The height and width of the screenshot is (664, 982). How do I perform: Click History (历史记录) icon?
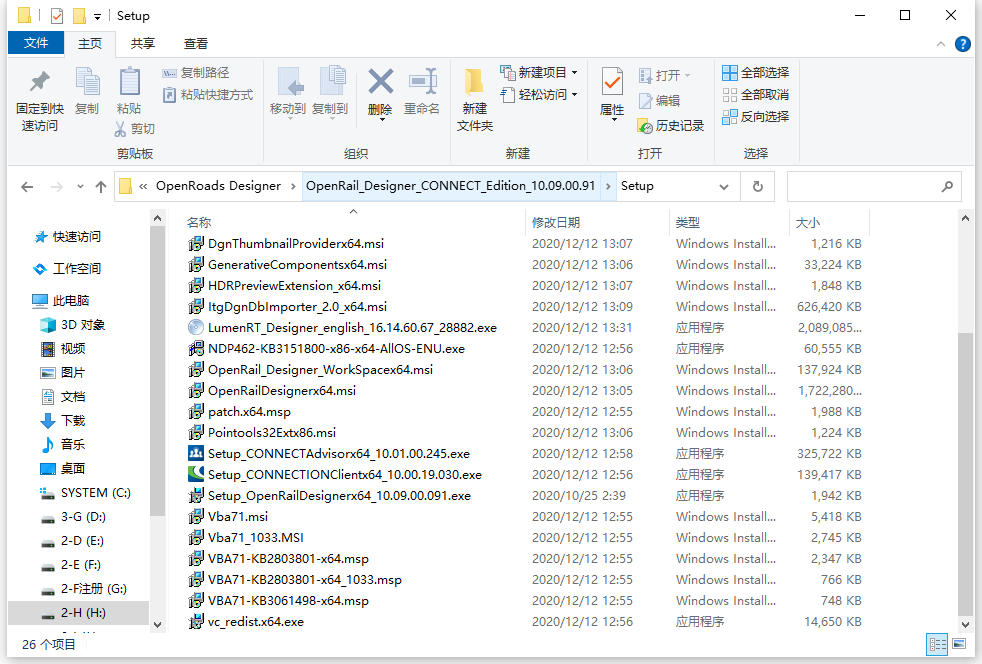[645, 126]
